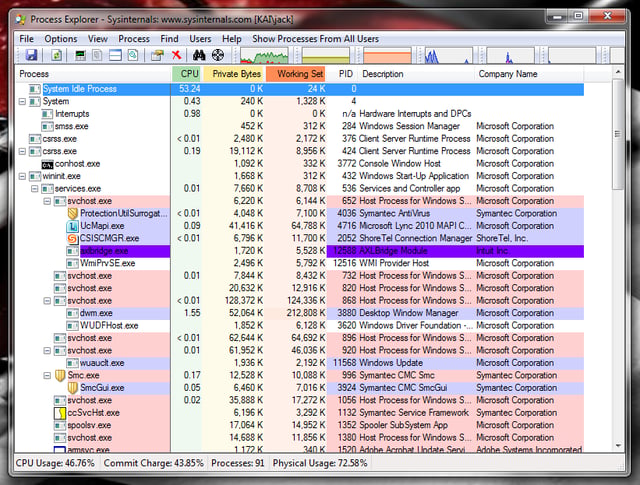Click the red X Kill Process icon
The image size is (640, 485).
pyautogui.click(x=176, y=55)
